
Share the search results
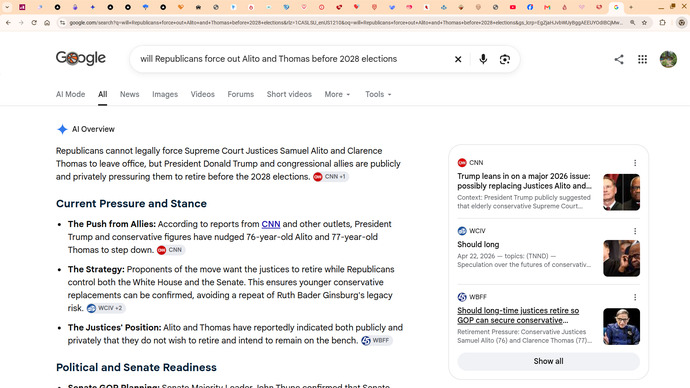619,59
